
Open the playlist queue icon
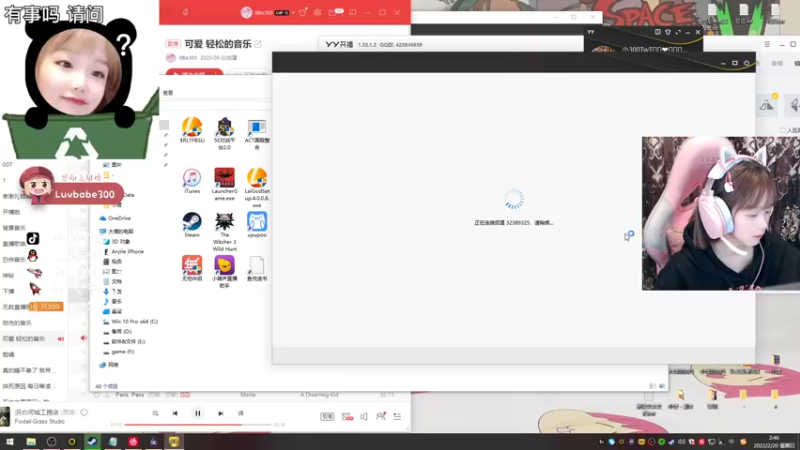[397, 416]
